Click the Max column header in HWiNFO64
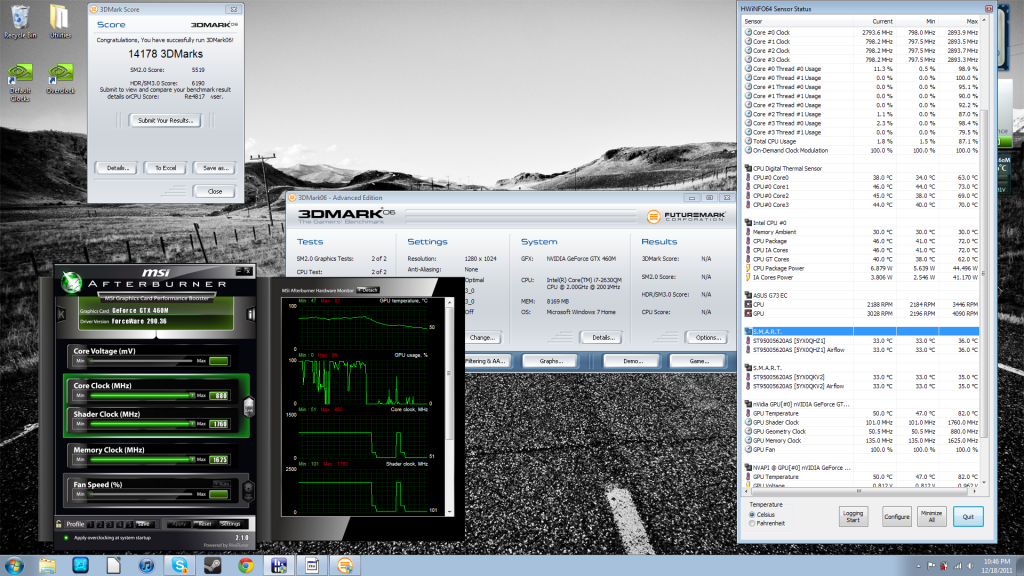The image size is (1024, 576). 972,22
